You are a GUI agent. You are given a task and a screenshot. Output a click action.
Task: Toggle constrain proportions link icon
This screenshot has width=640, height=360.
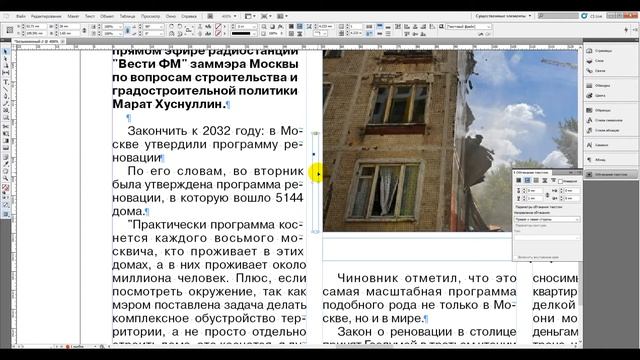(84, 30)
